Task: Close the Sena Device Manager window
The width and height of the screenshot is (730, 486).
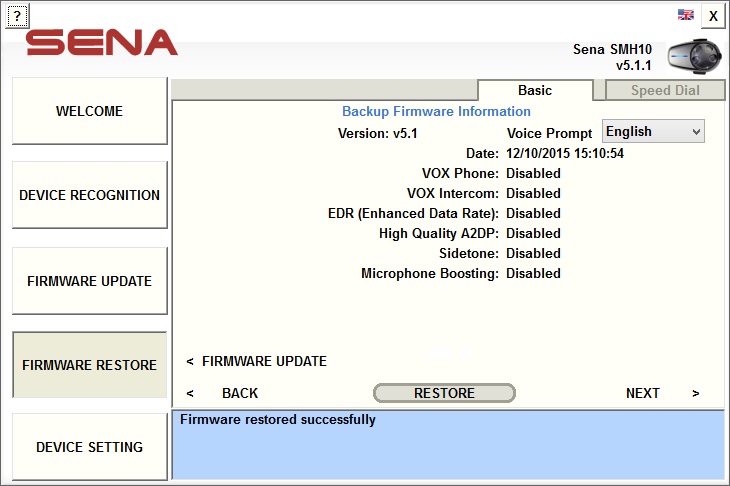Action: pos(713,16)
